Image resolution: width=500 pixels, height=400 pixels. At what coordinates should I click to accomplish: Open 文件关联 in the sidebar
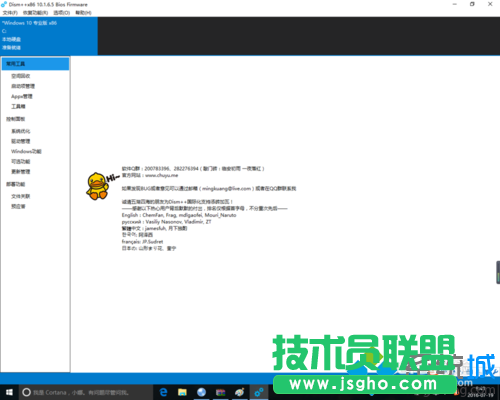[x=21, y=196]
